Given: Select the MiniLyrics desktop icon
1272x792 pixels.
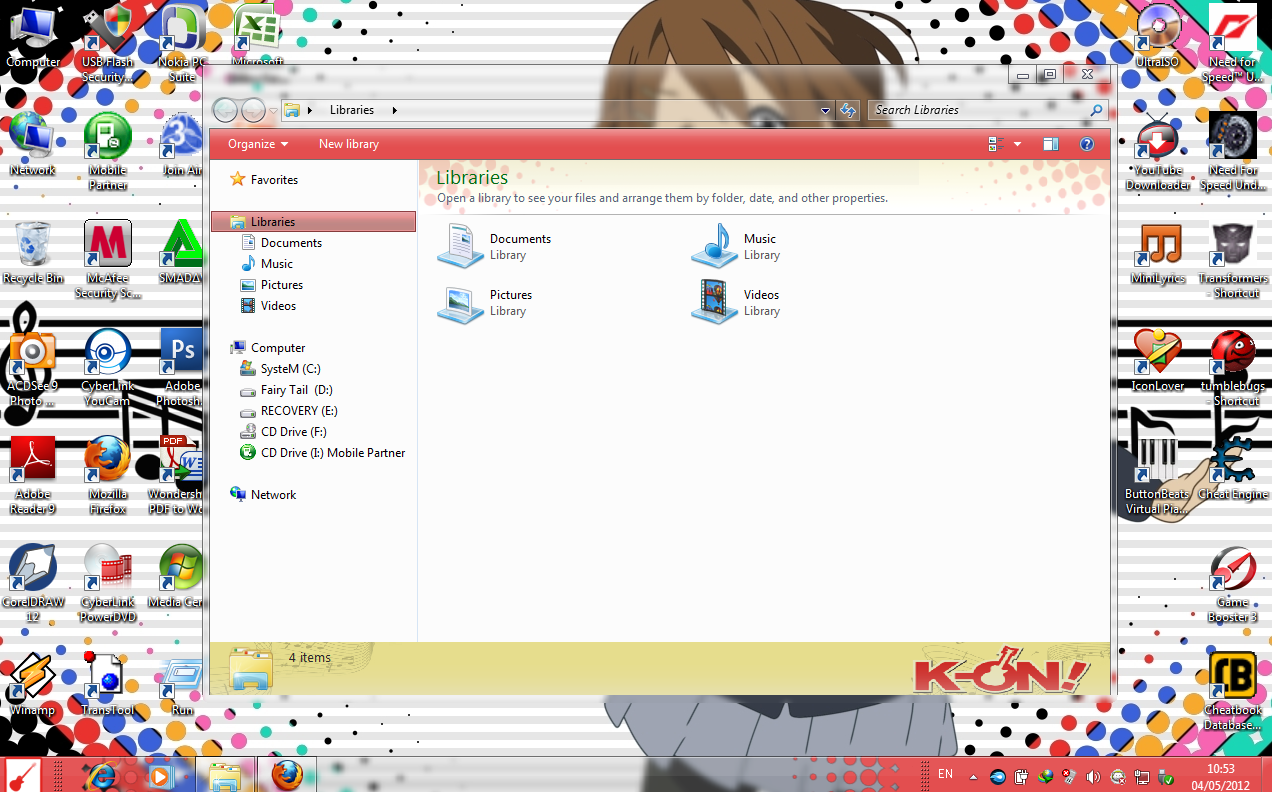Looking at the screenshot, I should click(1158, 253).
